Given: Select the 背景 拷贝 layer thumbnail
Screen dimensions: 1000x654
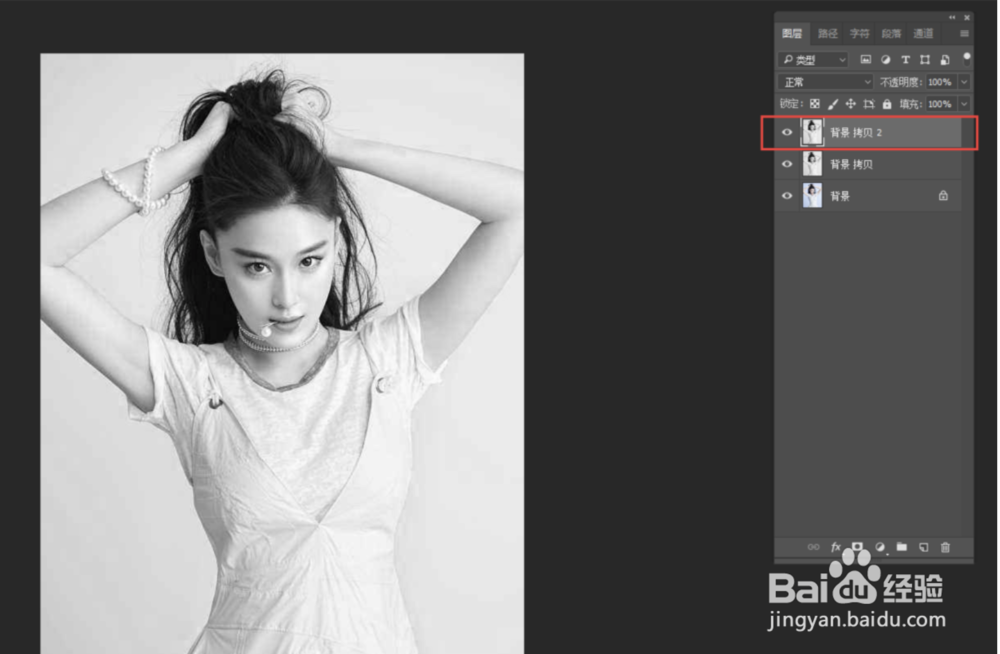Looking at the screenshot, I should [x=812, y=164].
